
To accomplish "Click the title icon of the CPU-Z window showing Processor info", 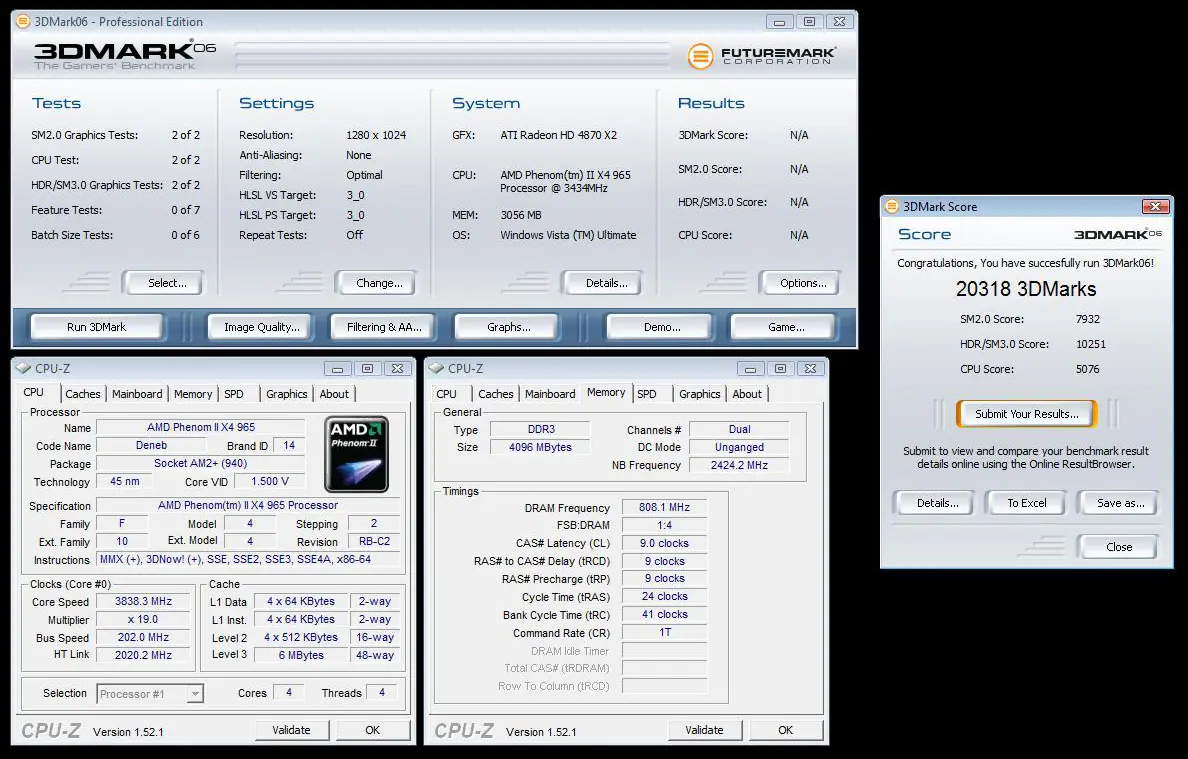I will coord(24,369).
